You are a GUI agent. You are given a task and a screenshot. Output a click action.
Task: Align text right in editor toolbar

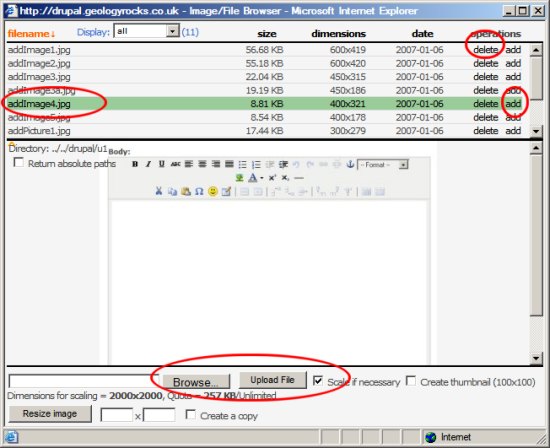pyautogui.click(x=216, y=164)
